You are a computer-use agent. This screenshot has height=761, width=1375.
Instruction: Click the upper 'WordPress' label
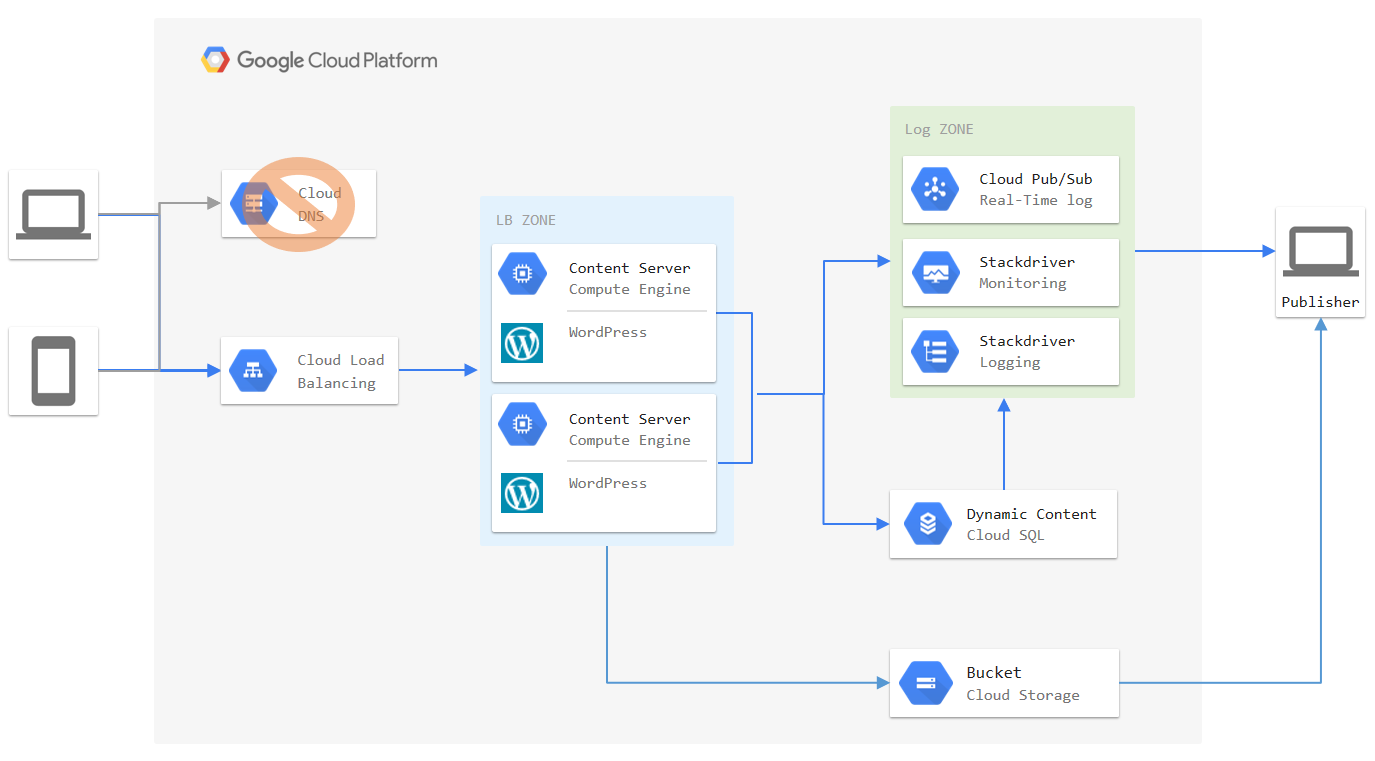coord(608,332)
